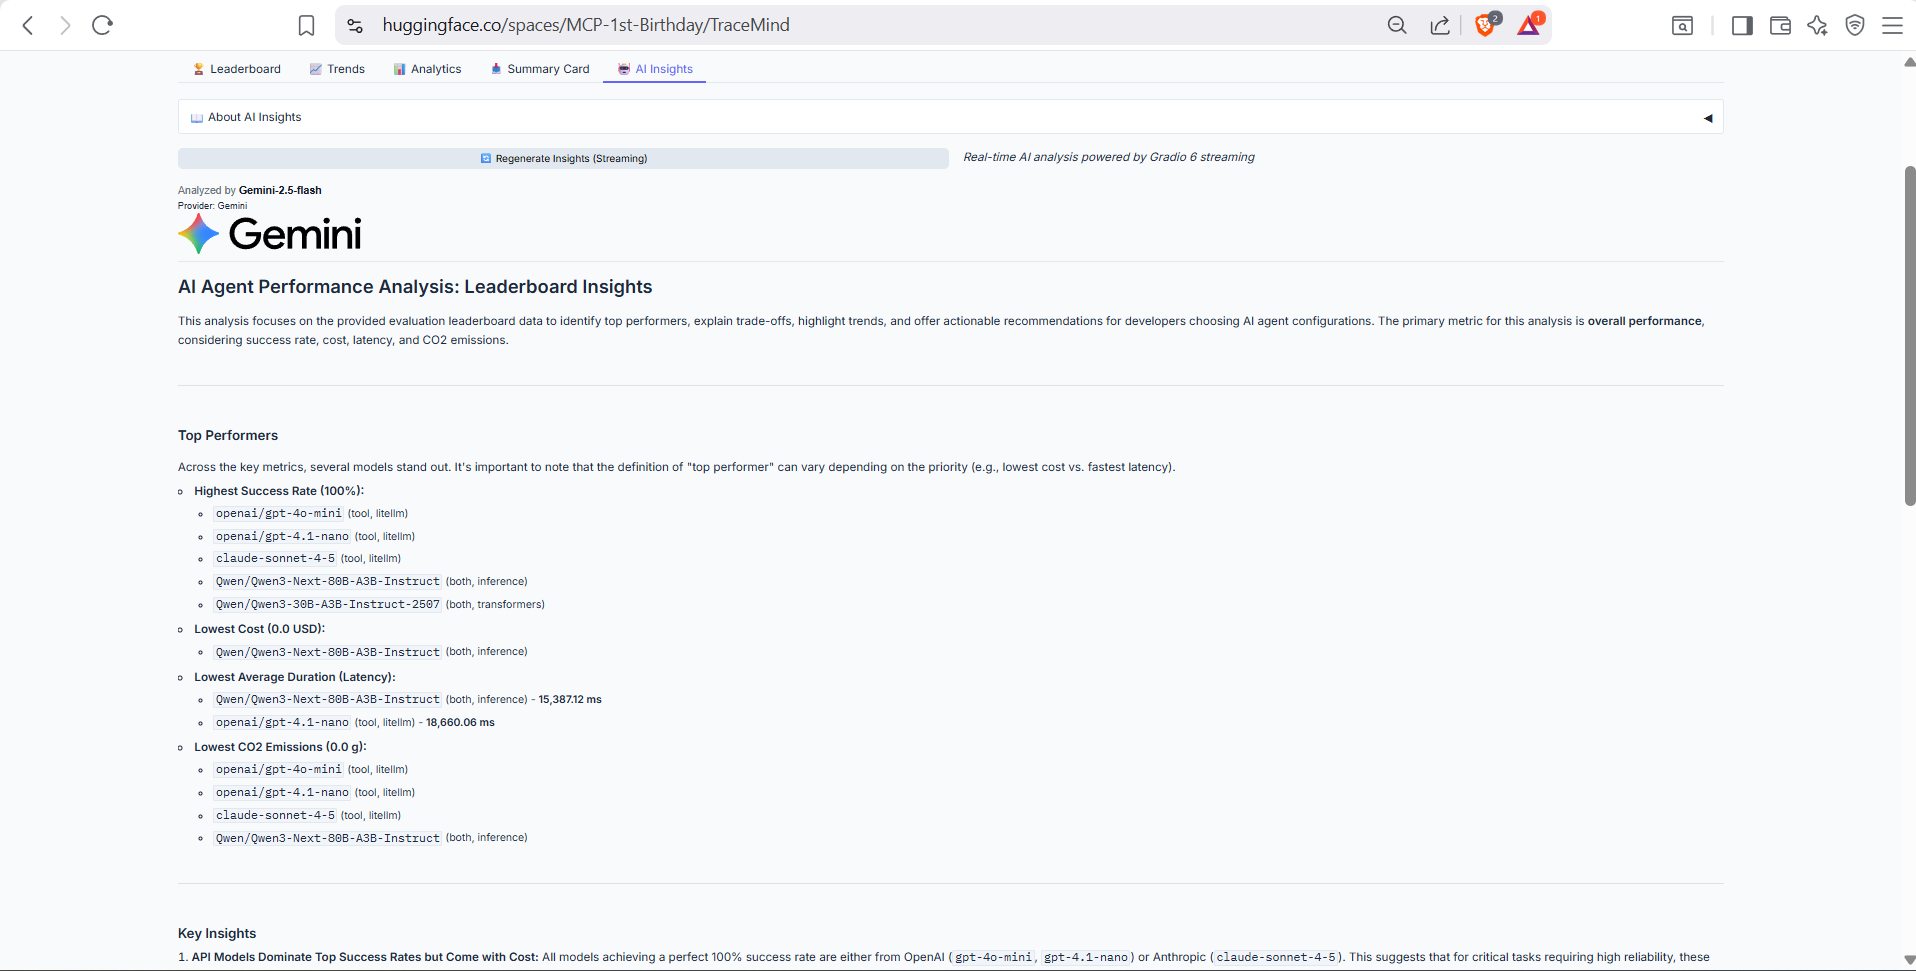Click the Gemini star logo
The image size is (1916, 971).
coord(198,234)
